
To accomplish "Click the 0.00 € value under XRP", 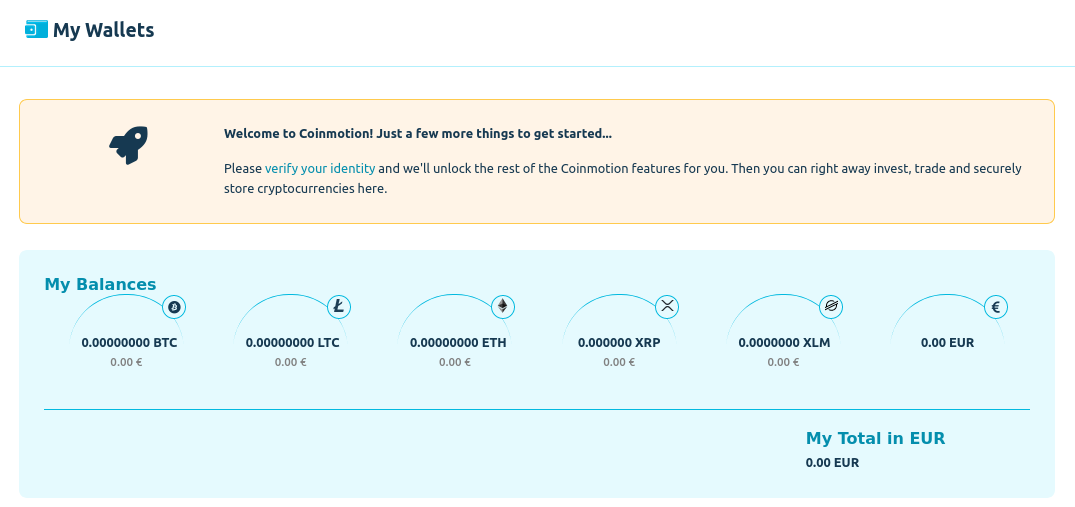I will (x=619, y=362).
